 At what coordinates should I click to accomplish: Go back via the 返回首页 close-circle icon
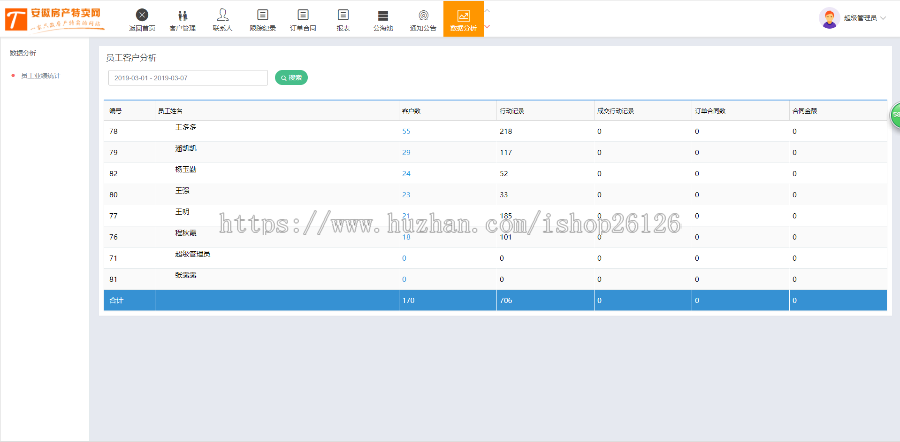[142, 15]
